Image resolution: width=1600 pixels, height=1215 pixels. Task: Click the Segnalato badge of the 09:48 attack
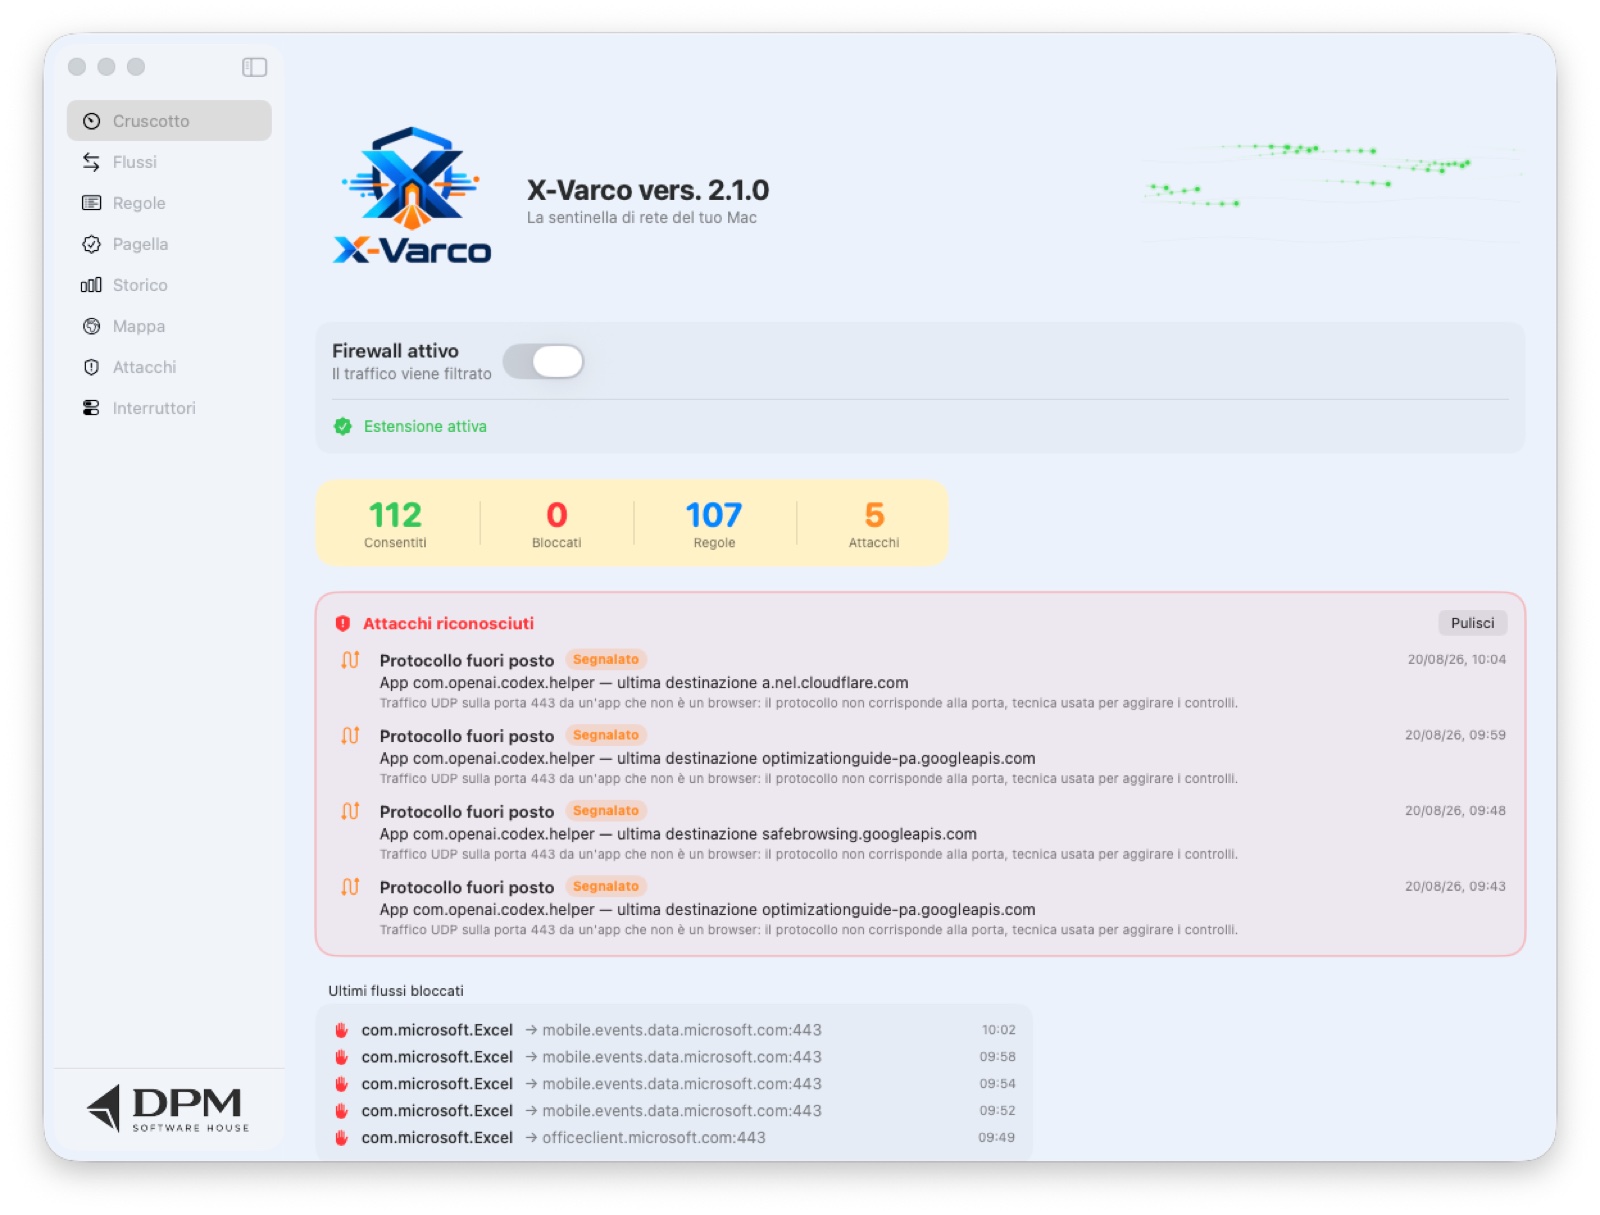(606, 811)
